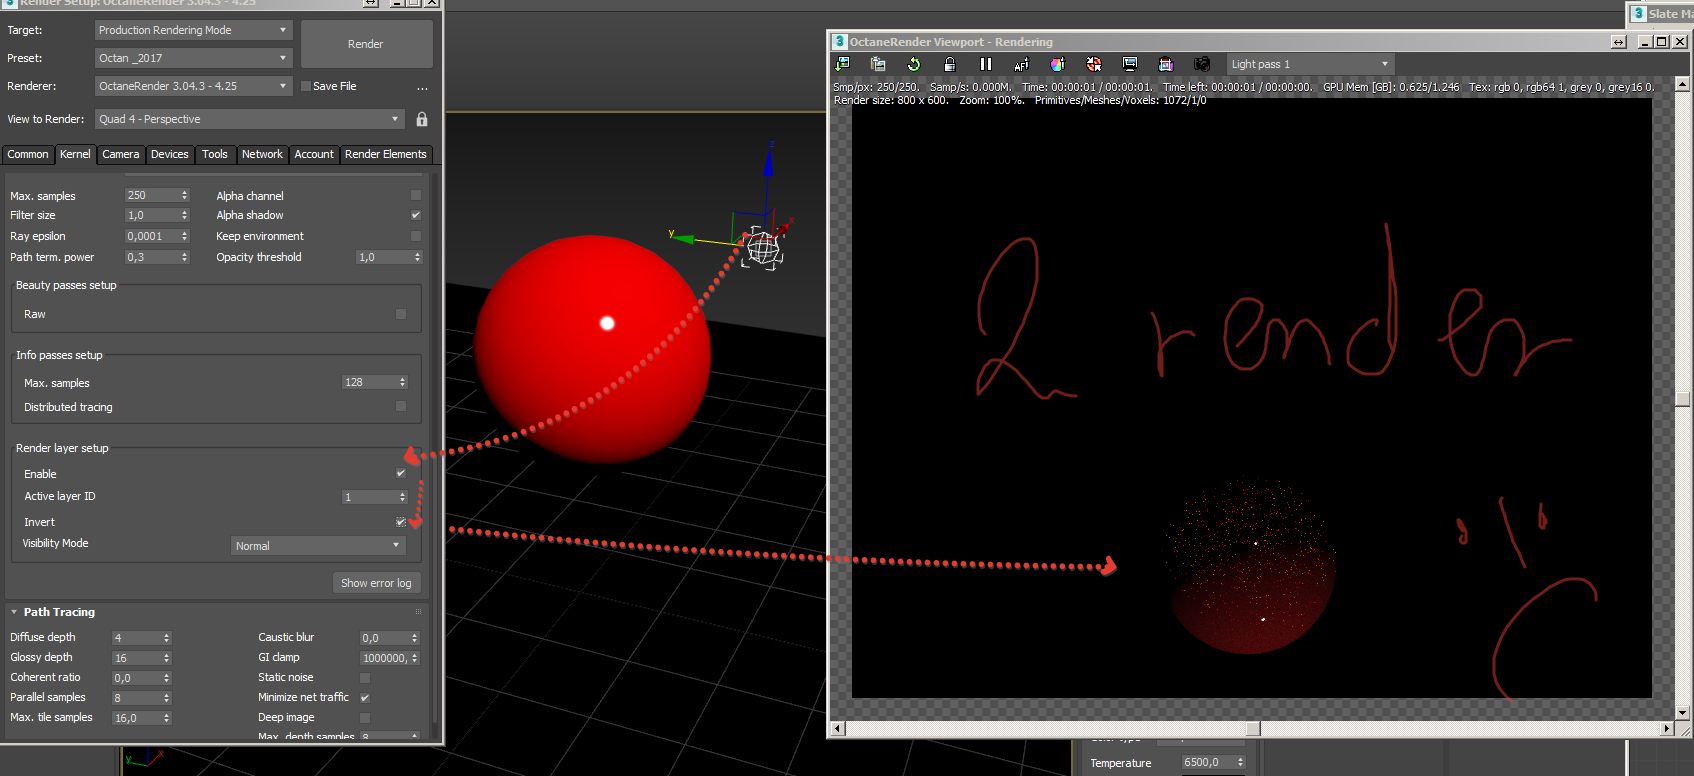Open the Visibility Mode dropdown set to Normal
Image resolution: width=1694 pixels, height=776 pixels.
[317, 545]
